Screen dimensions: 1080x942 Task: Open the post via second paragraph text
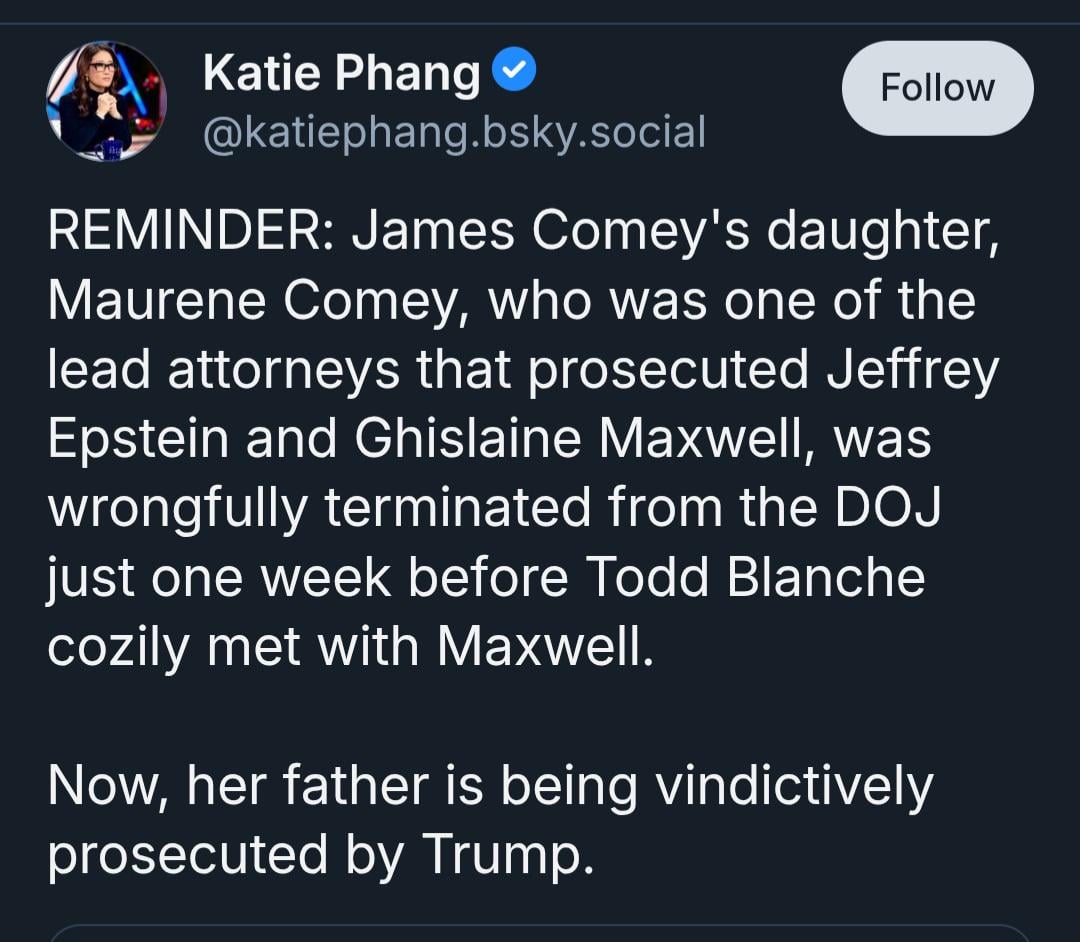pyautogui.click(x=490, y=821)
